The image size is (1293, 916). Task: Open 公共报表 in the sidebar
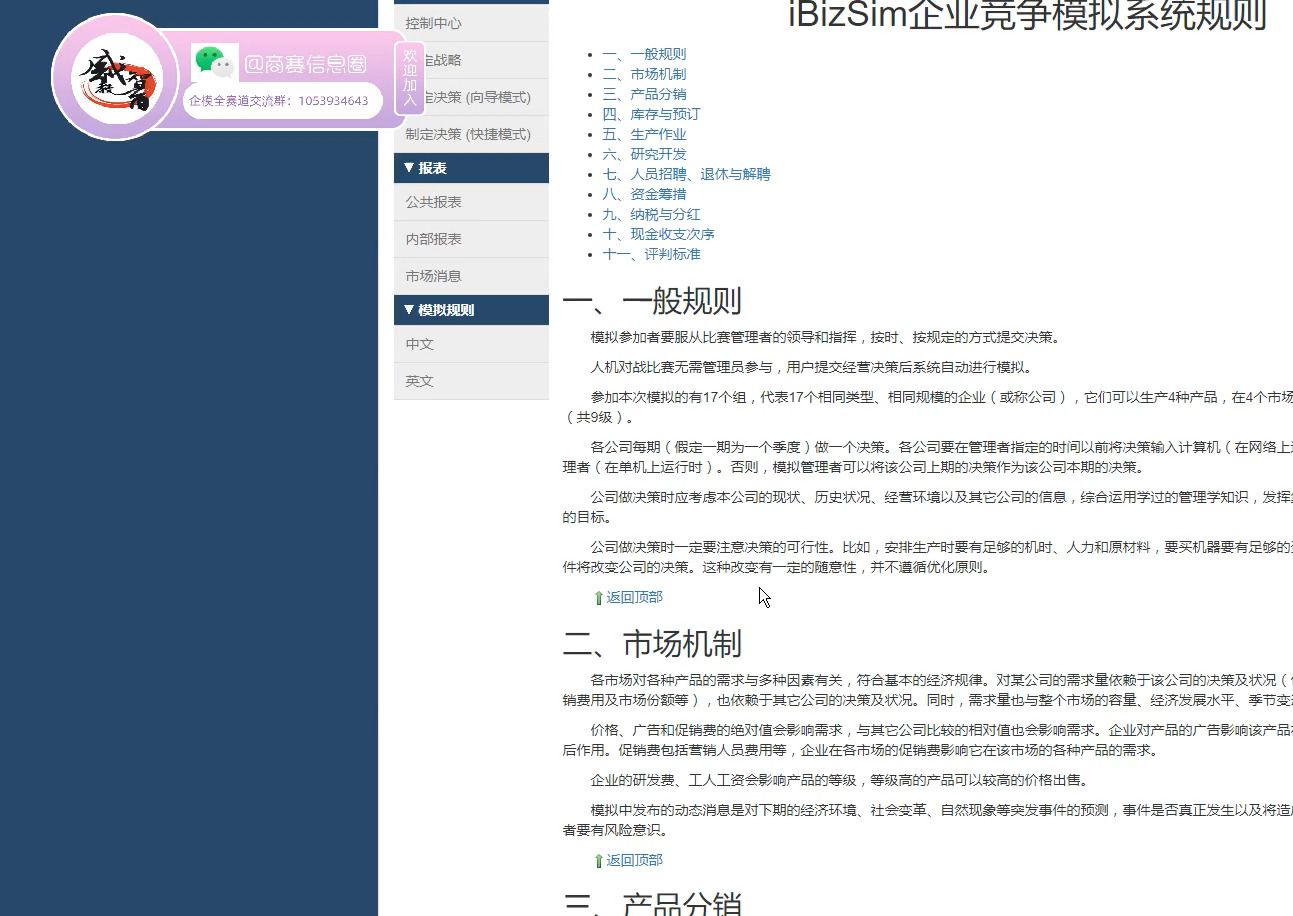click(471, 202)
